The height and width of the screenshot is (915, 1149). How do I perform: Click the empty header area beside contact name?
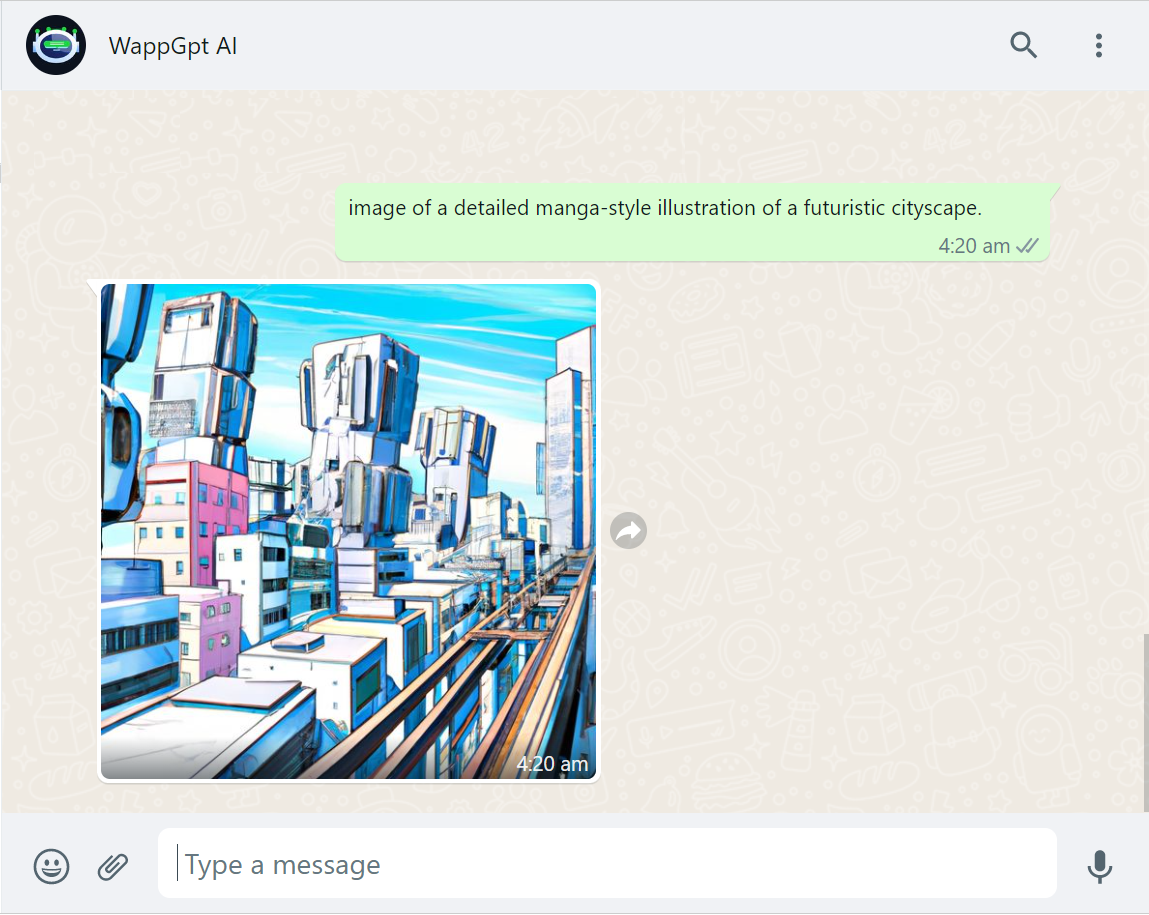[x=600, y=46]
